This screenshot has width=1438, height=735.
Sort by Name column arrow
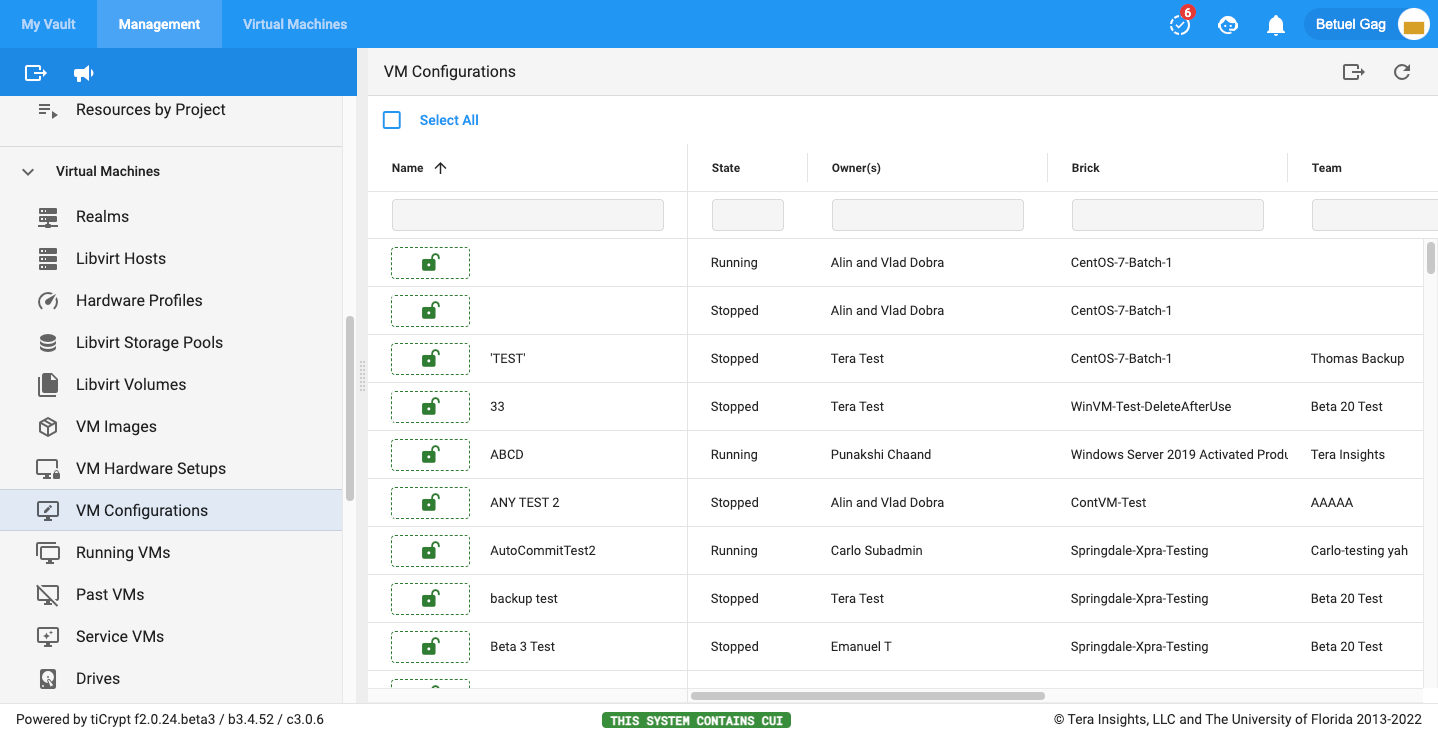[440, 168]
